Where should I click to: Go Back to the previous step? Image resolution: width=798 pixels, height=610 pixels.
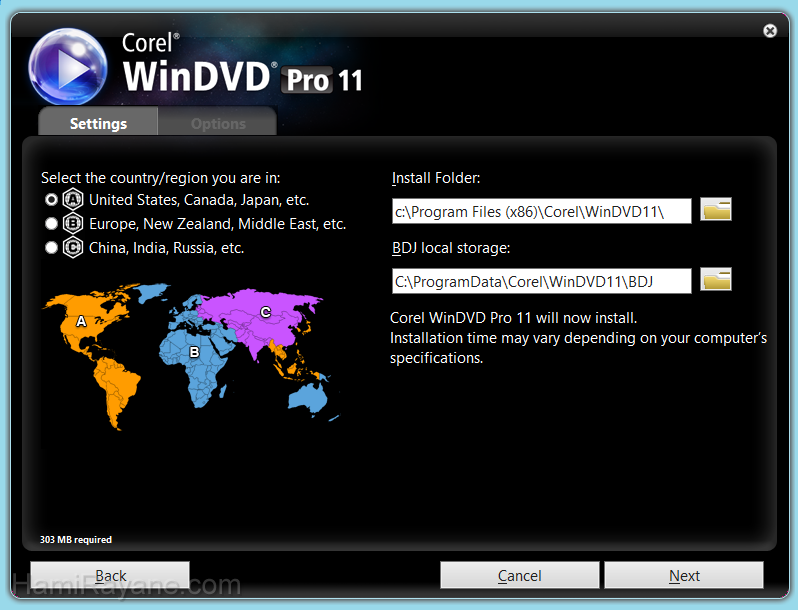(x=110, y=575)
